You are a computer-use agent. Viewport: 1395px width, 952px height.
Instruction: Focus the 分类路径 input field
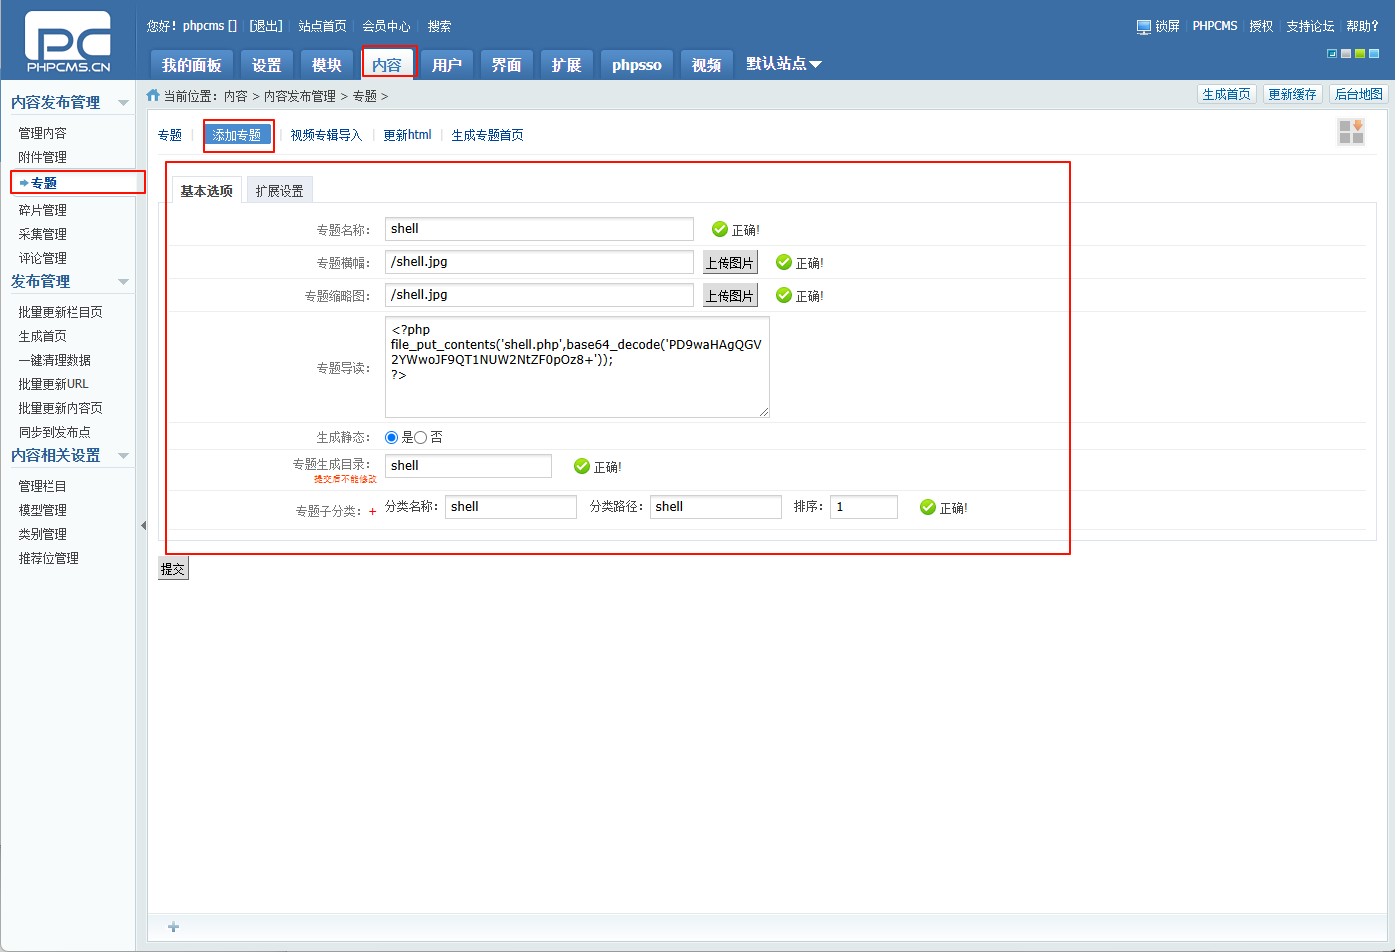(715, 507)
